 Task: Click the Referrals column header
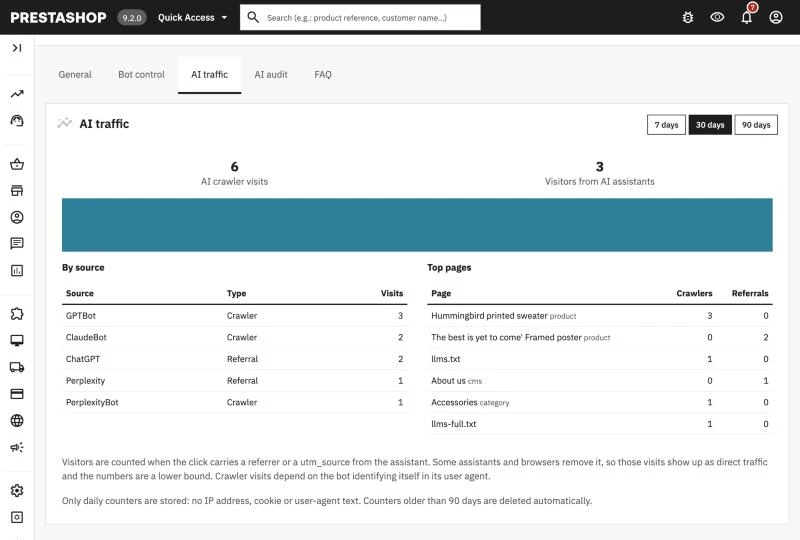tap(750, 293)
